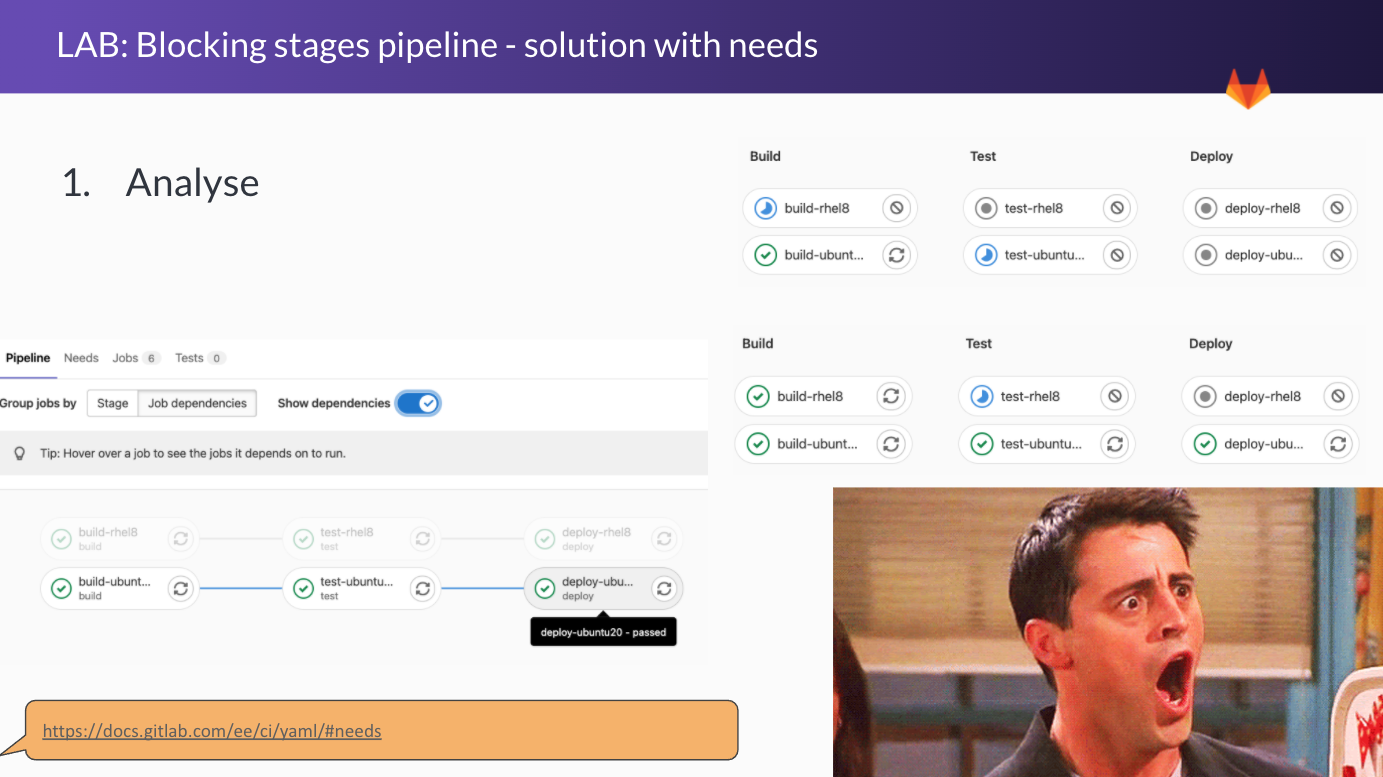The image size is (1383, 777).
Task: Retry the build-rhel8 job in the lower Build group
Action: (x=890, y=396)
